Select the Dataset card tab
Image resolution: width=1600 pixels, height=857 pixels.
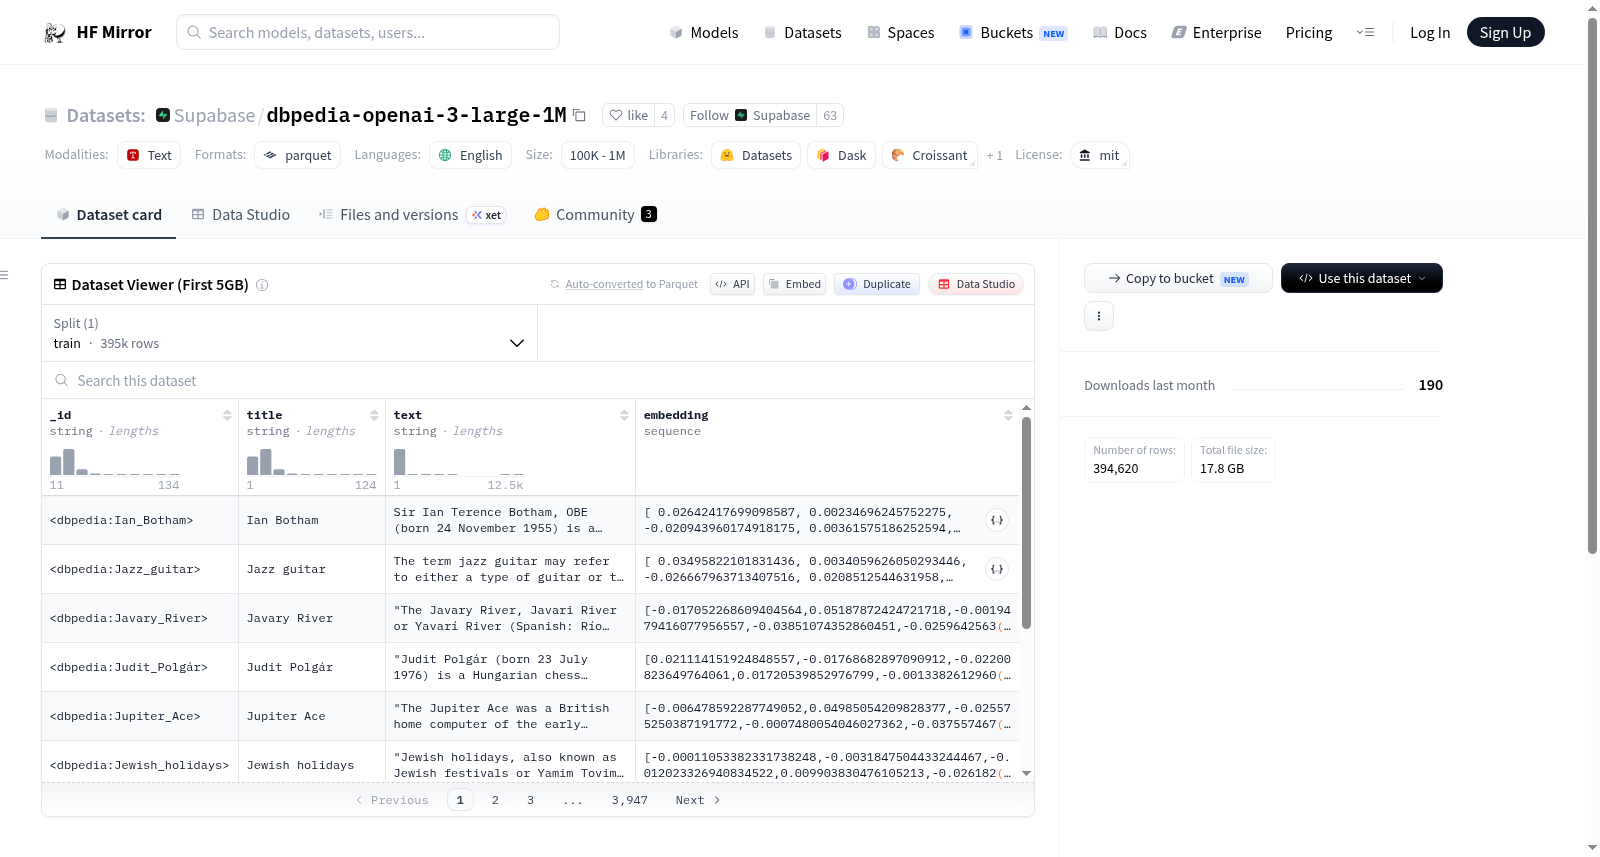(x=109, y=214)
